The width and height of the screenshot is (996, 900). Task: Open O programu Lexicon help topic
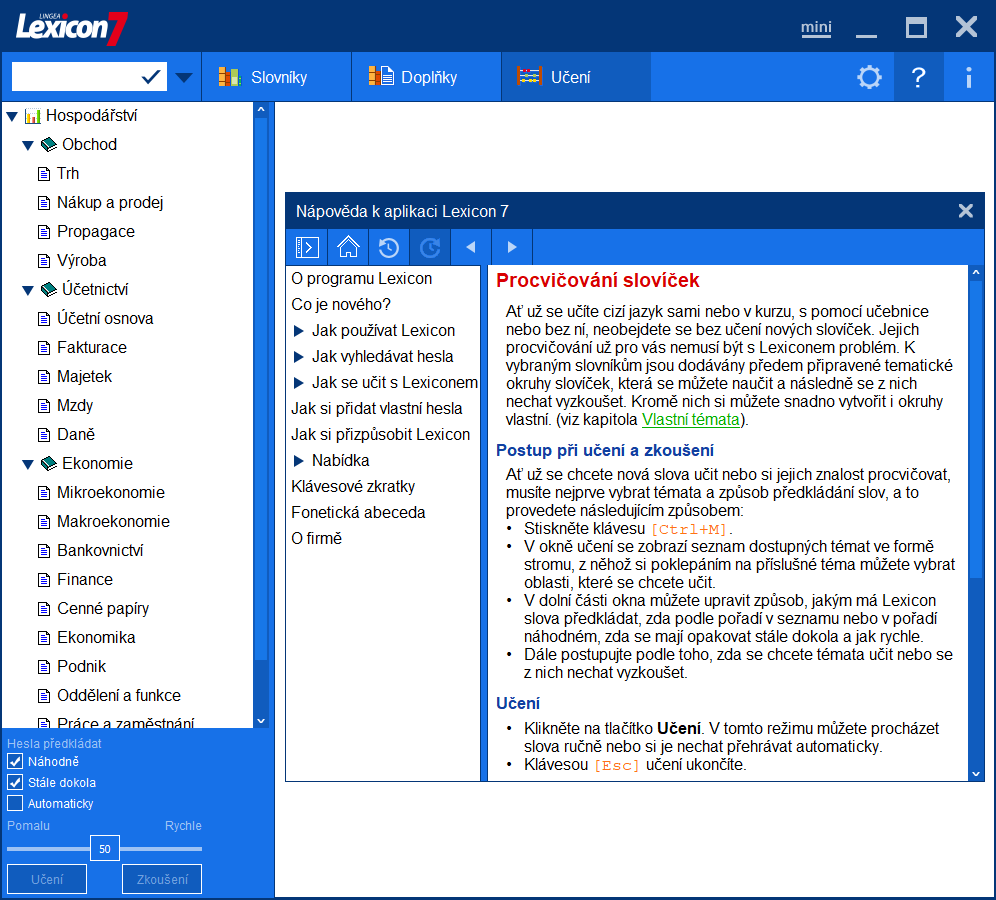coord(361,279)
